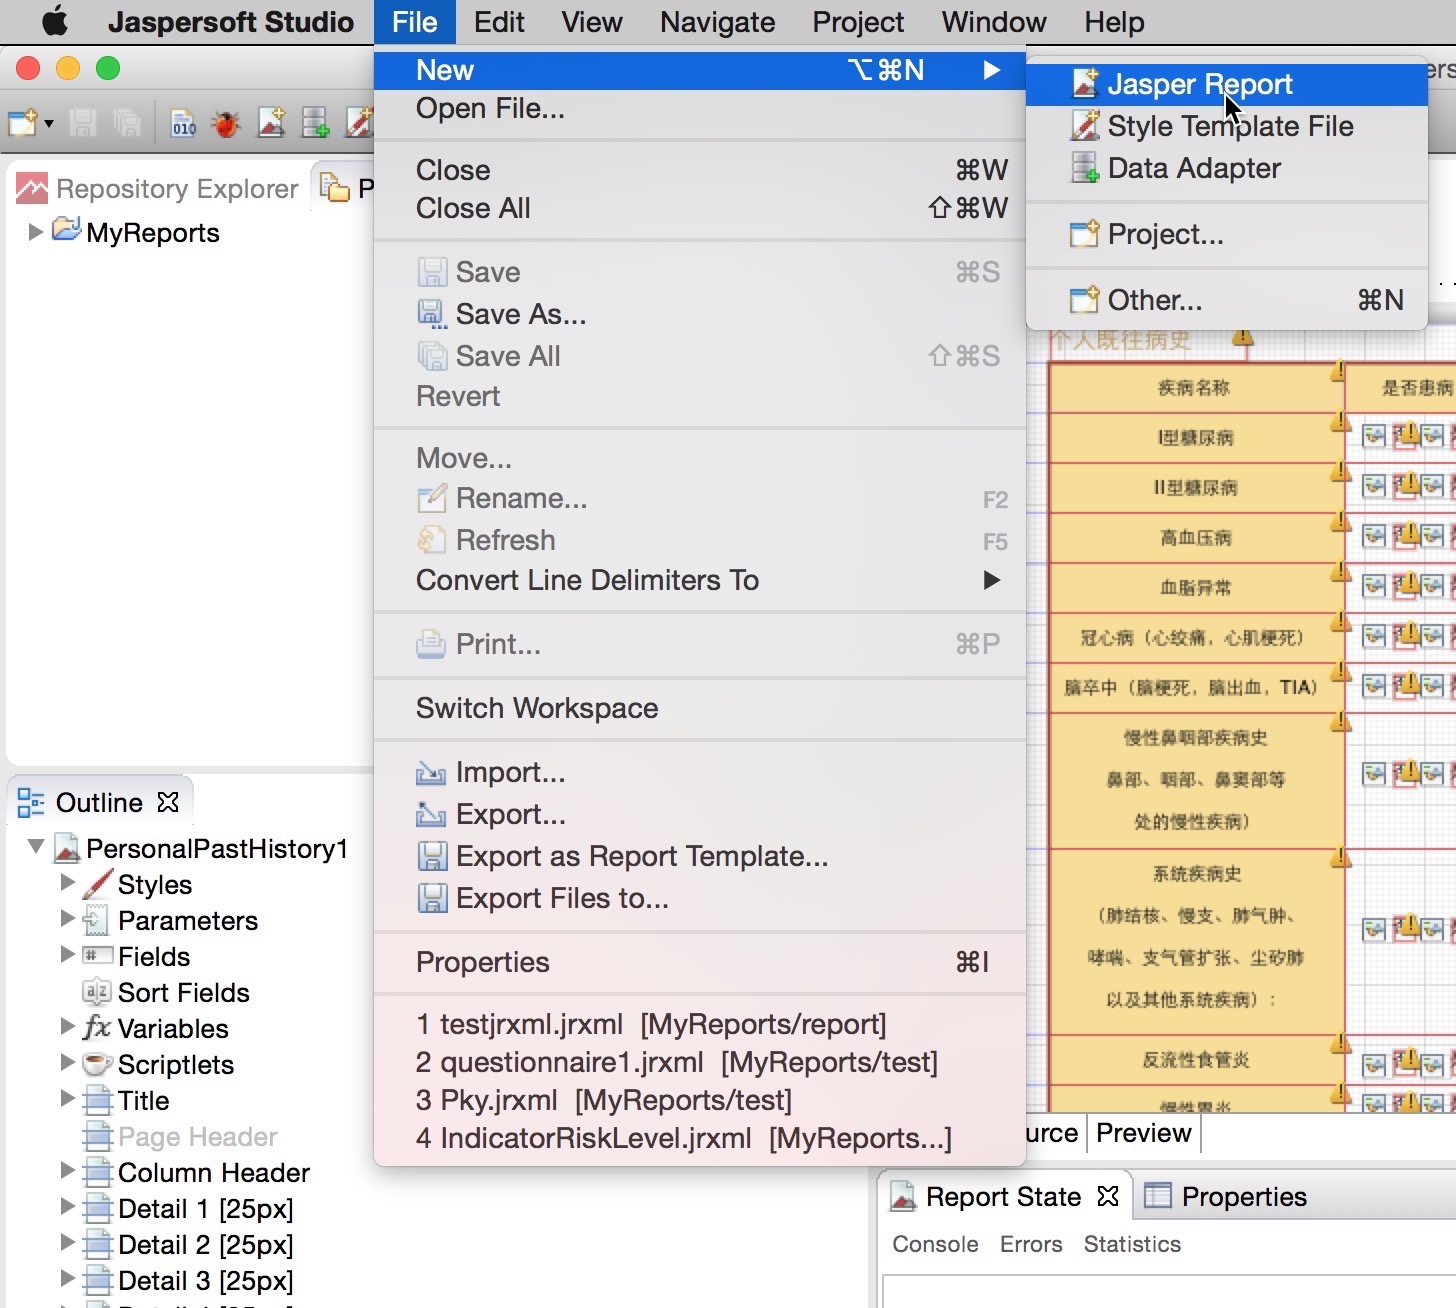Open recent file testjrxml.jrxml
Viewport: 1456px width, 1308px height.
700,1024
